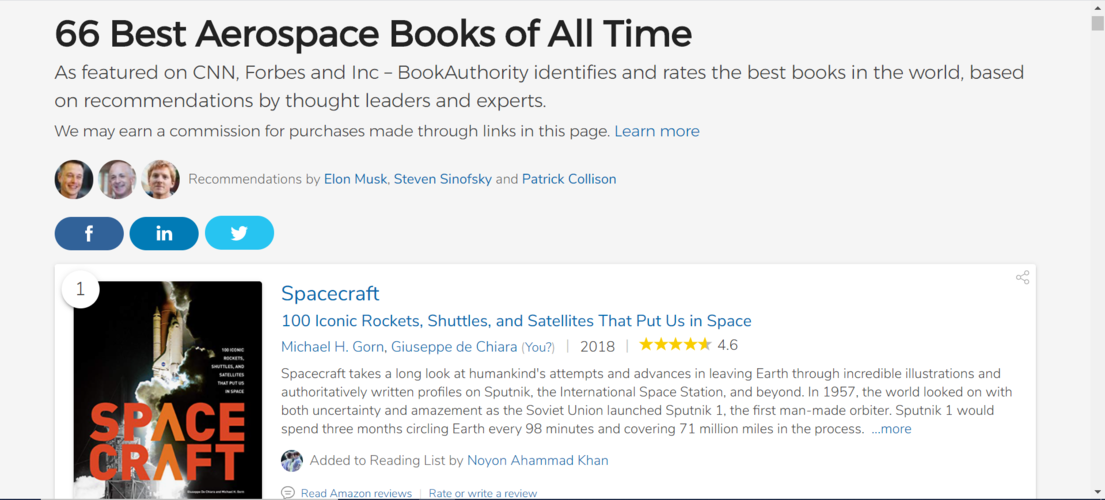Click the share icon on Spacecraft card
This screenshot has height=500, width=1105.
coord(1023,277)
